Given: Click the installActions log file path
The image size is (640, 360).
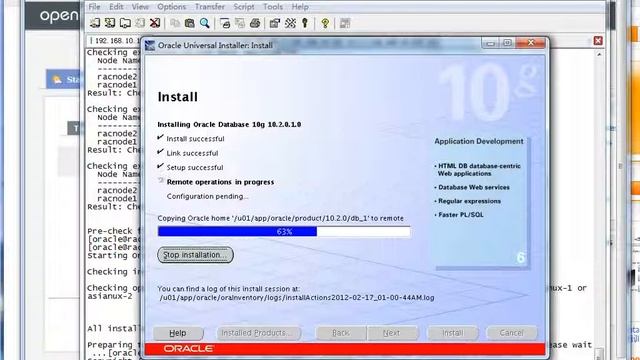Looking at the screenshot, I should (x=297, y=298).
